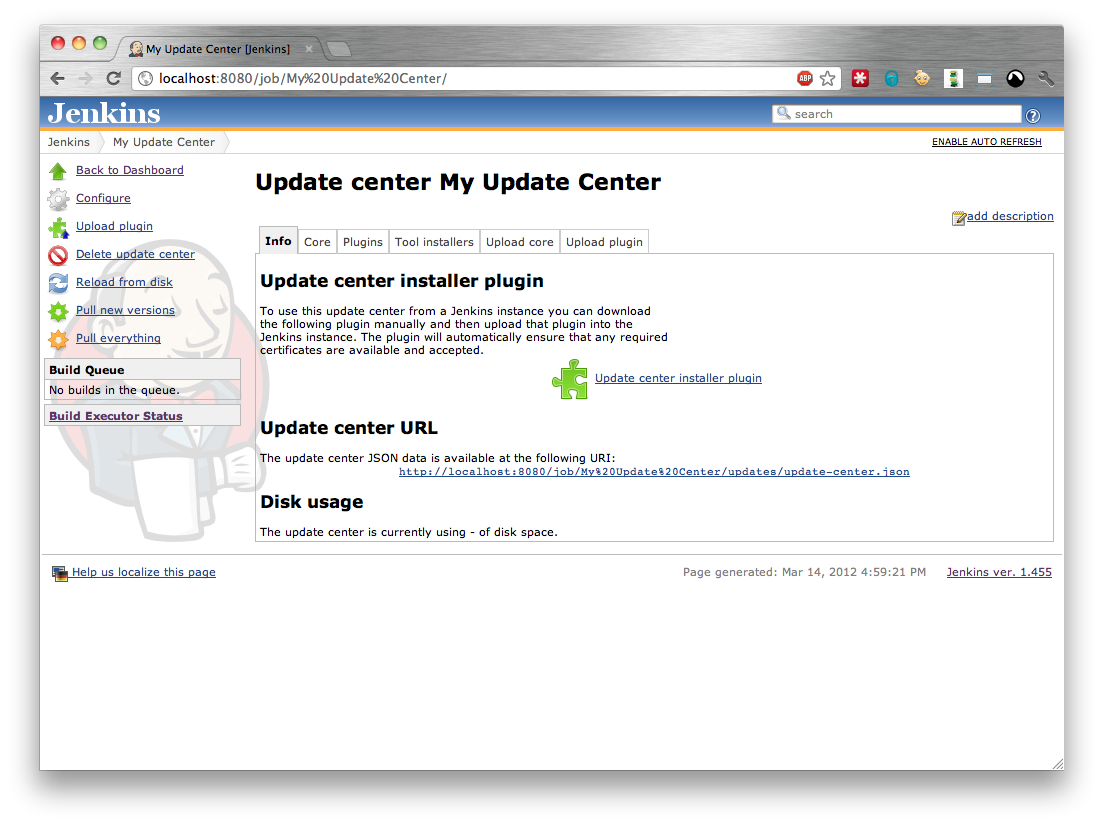Click the orange gear icon for Pull everything

pos(58,339)
